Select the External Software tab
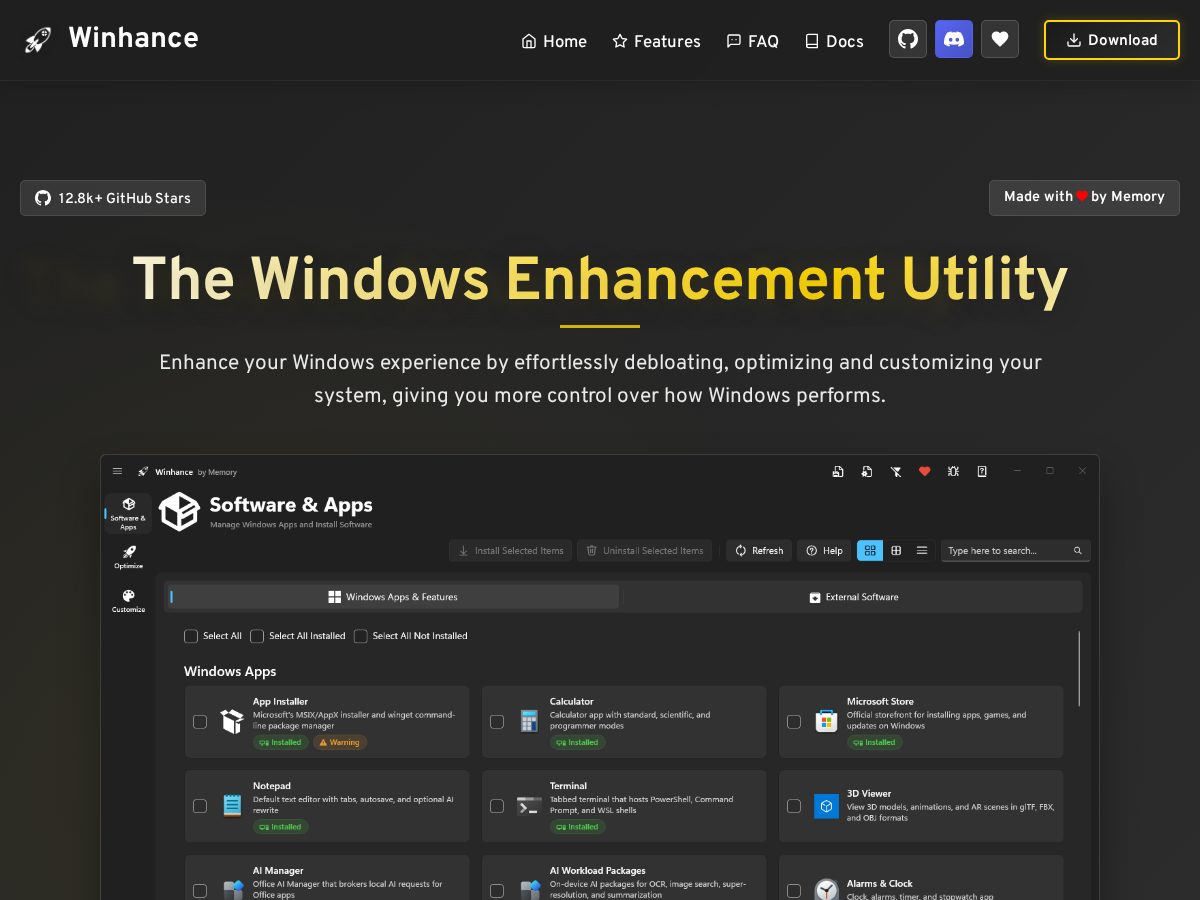Image resolution: width=1200 pixels, height=900 pixels. tap(853, 597)
